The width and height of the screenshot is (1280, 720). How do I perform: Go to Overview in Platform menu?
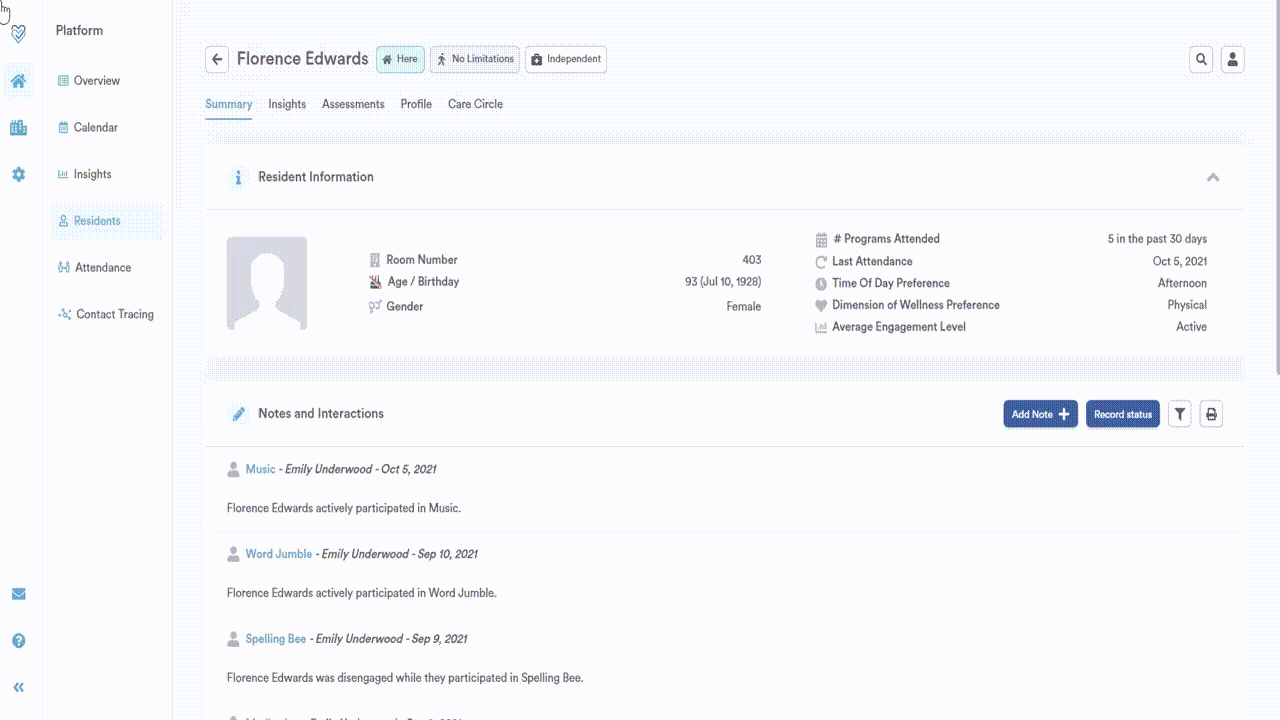pyautogui.click(x=89, y=81)
